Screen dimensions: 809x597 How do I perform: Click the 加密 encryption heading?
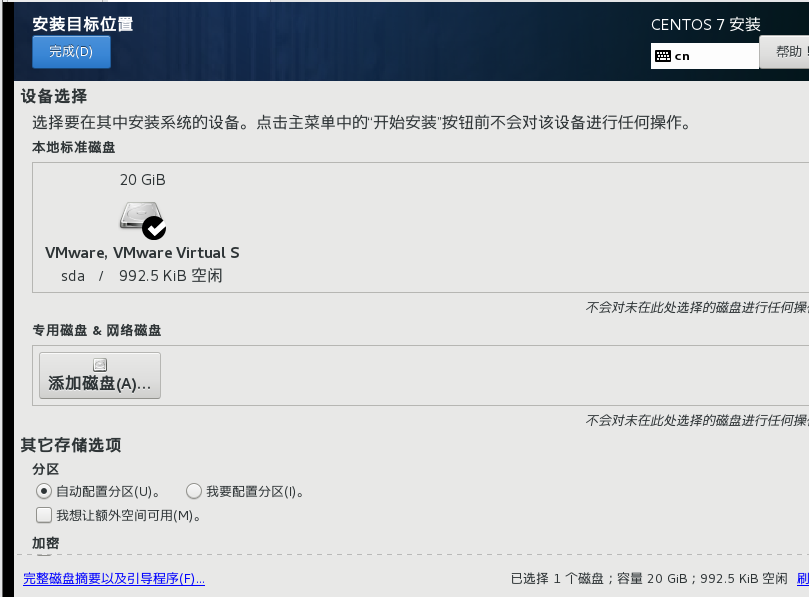tap(46, 543)
